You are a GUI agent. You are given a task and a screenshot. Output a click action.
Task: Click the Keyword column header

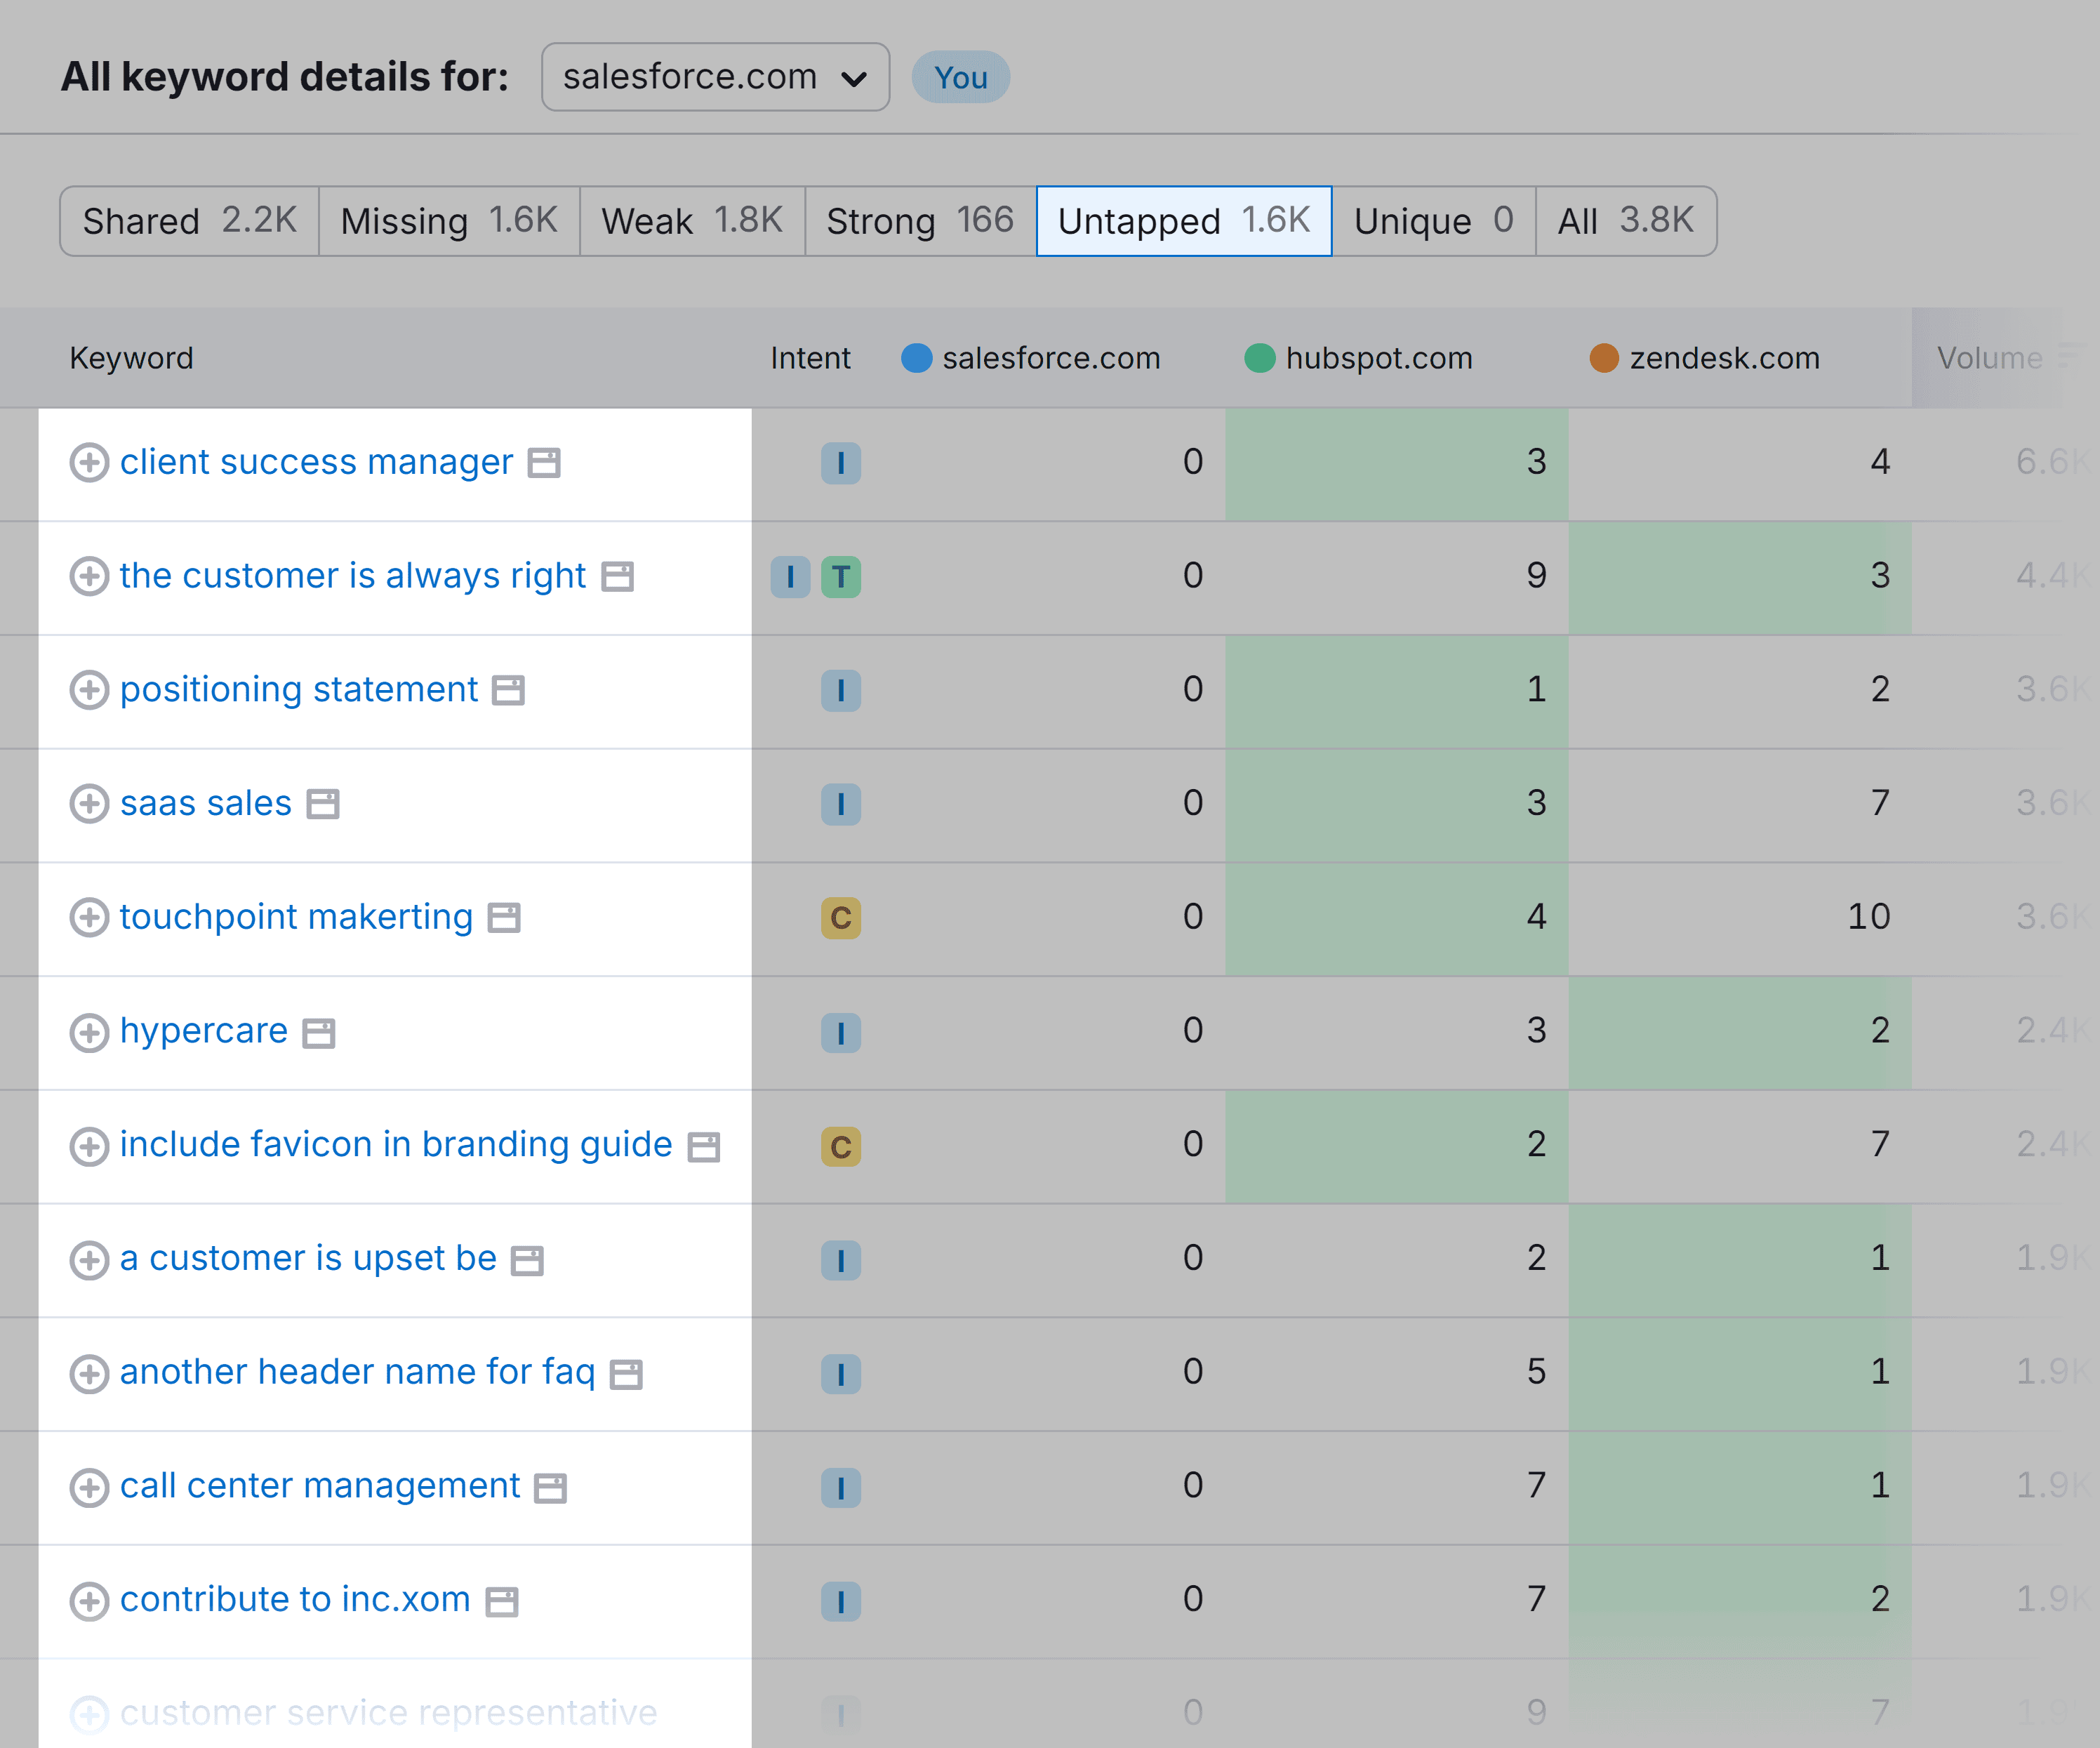(x=131, y=358)
